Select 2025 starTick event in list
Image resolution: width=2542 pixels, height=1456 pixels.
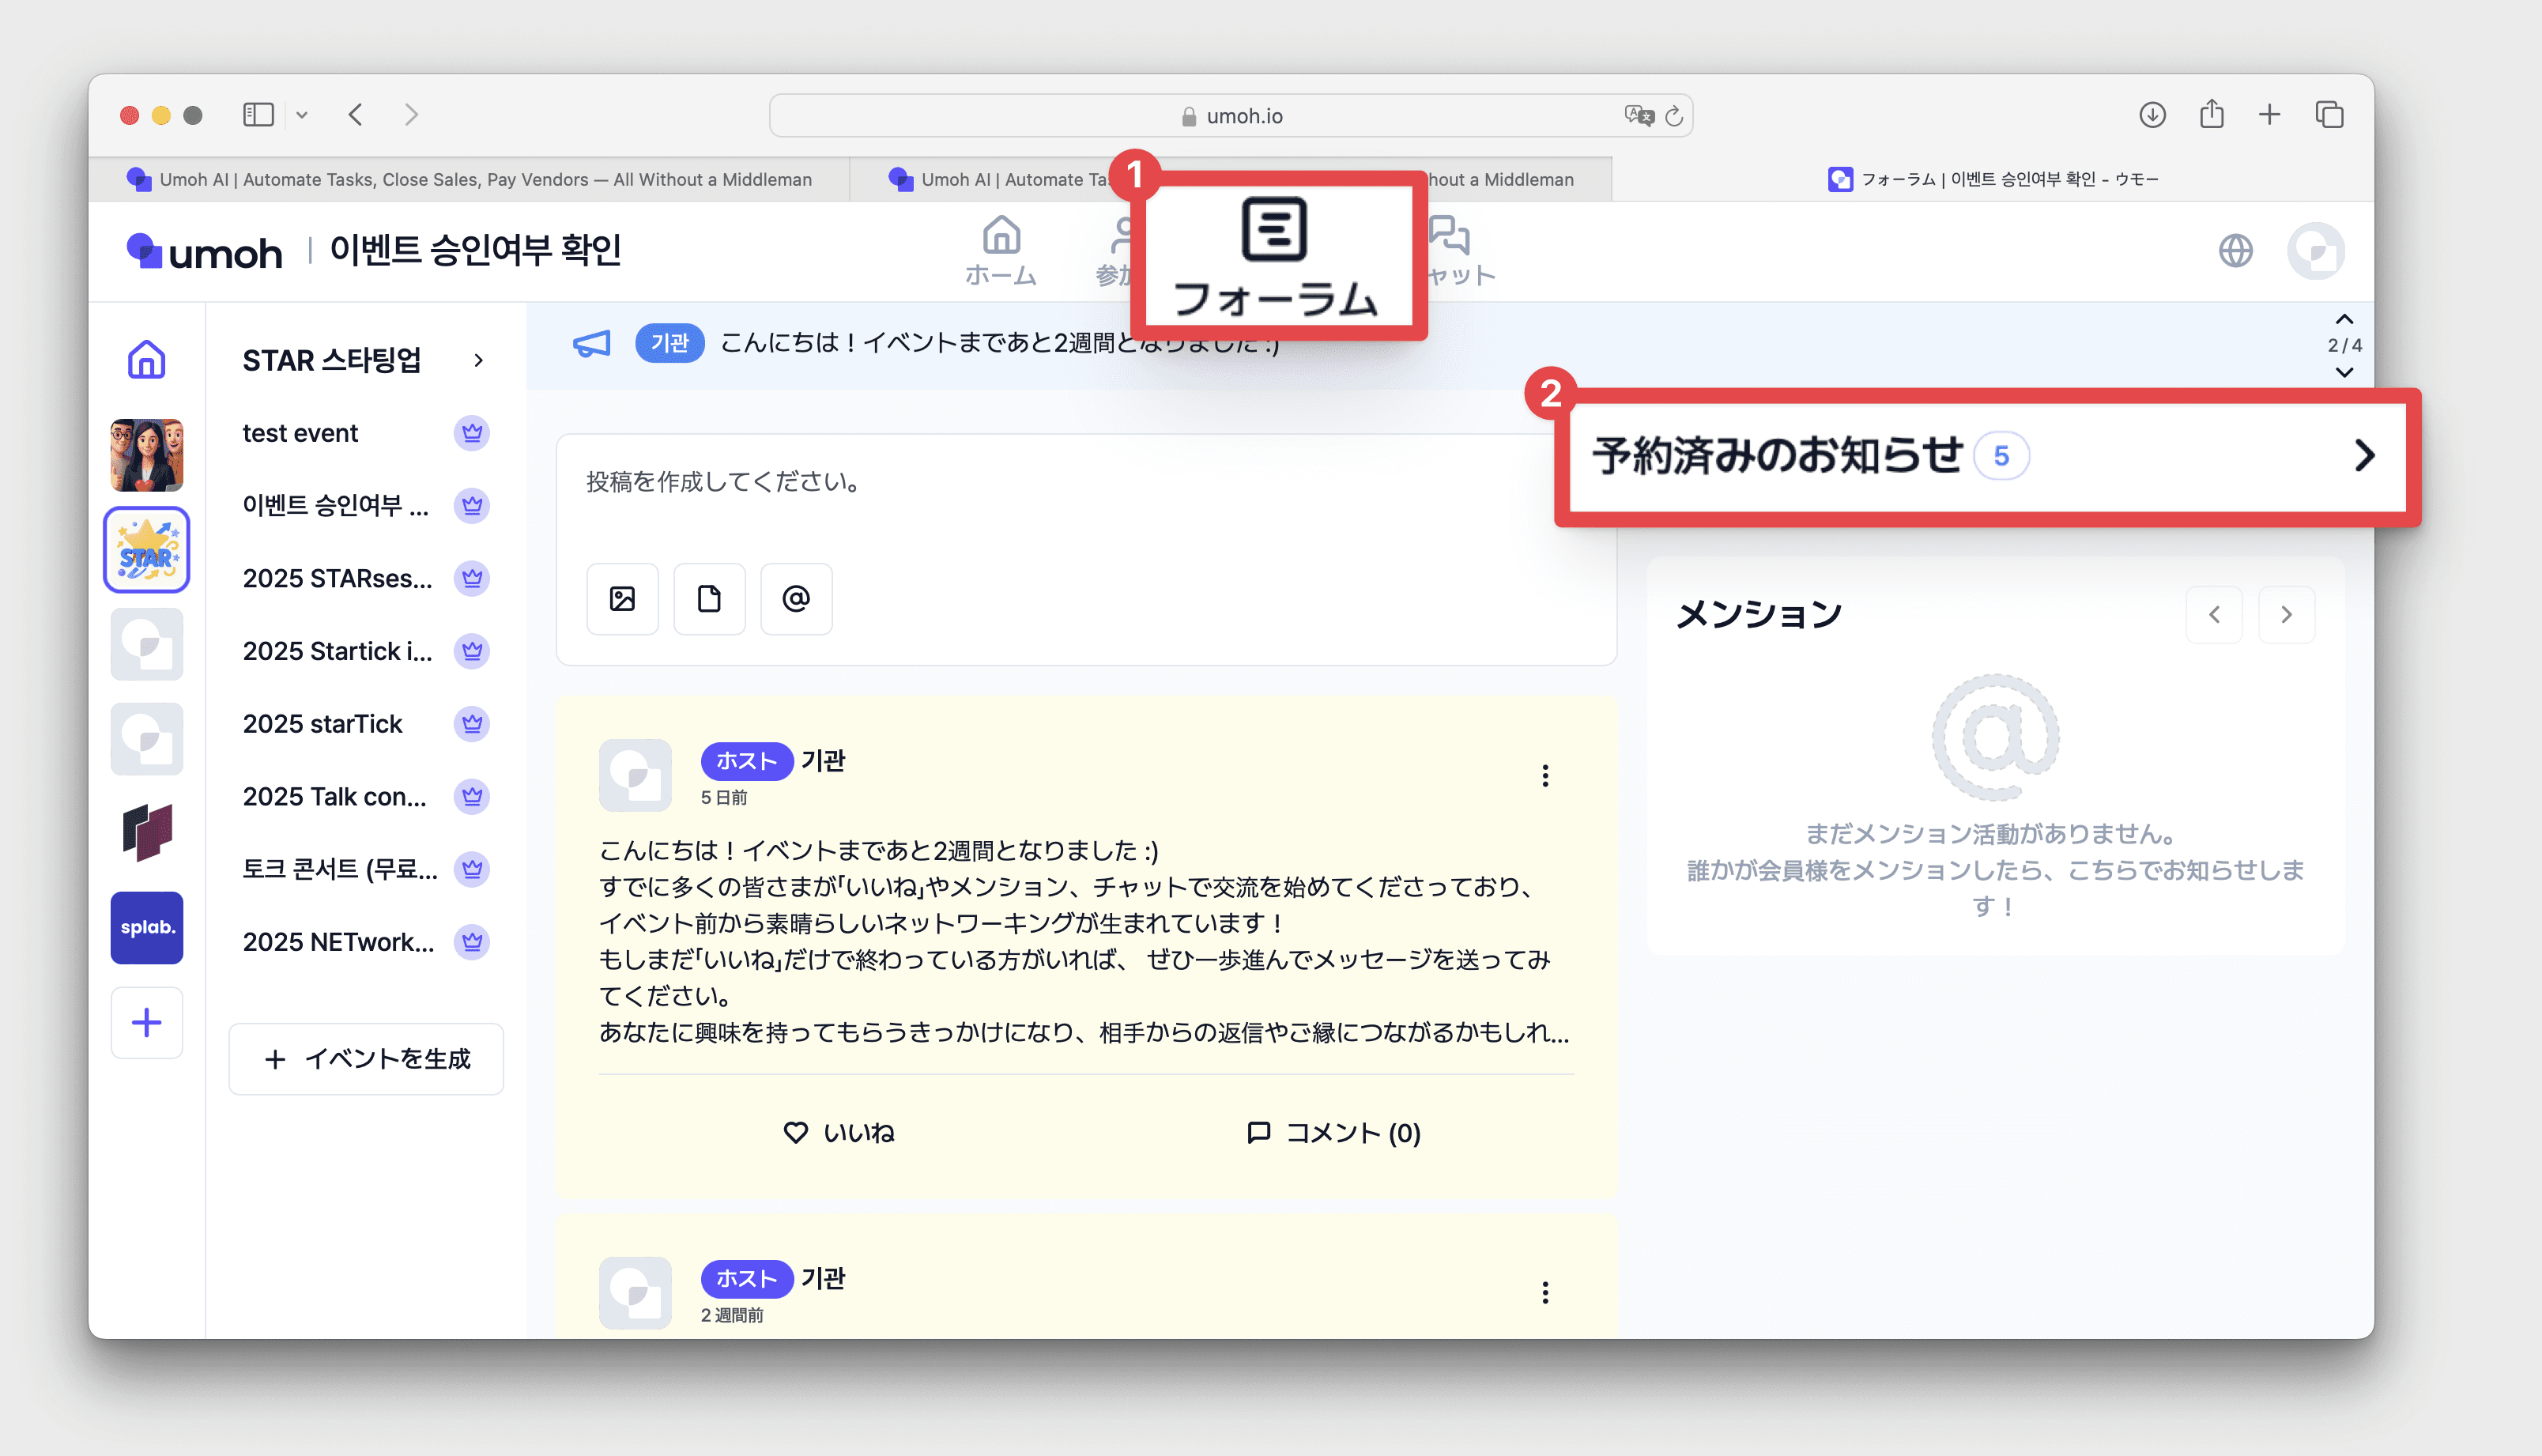322,723
